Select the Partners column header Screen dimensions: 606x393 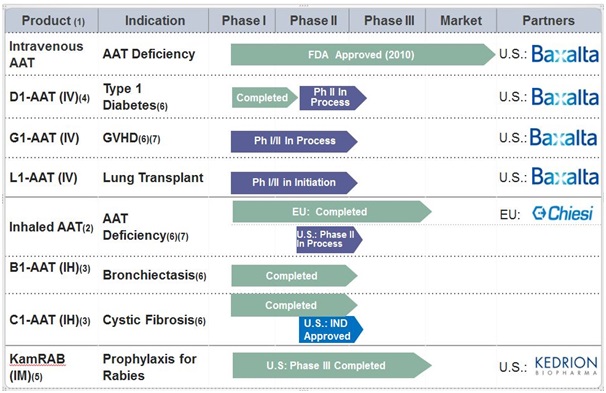pyautogui.click(x=548, y=20)
